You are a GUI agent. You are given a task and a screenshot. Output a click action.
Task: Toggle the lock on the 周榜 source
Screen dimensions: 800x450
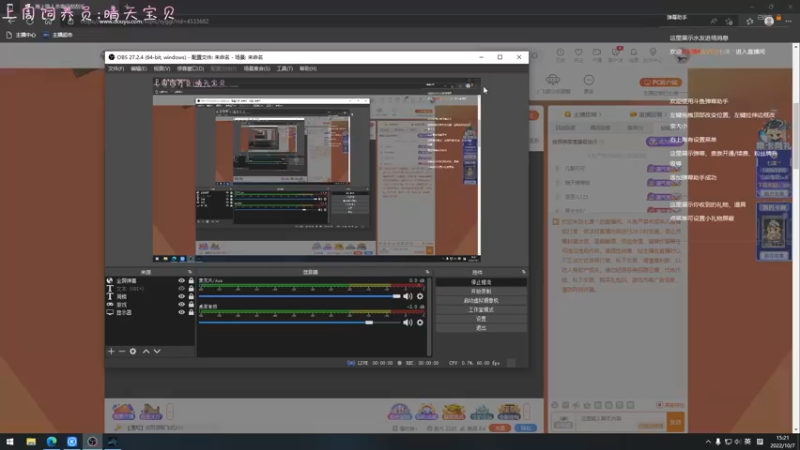[191, 296]
